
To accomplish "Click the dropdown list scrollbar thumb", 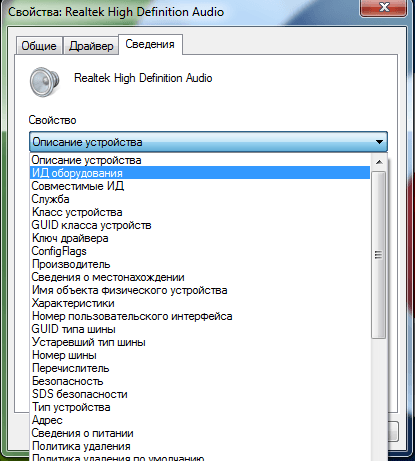I will (379, 255).
